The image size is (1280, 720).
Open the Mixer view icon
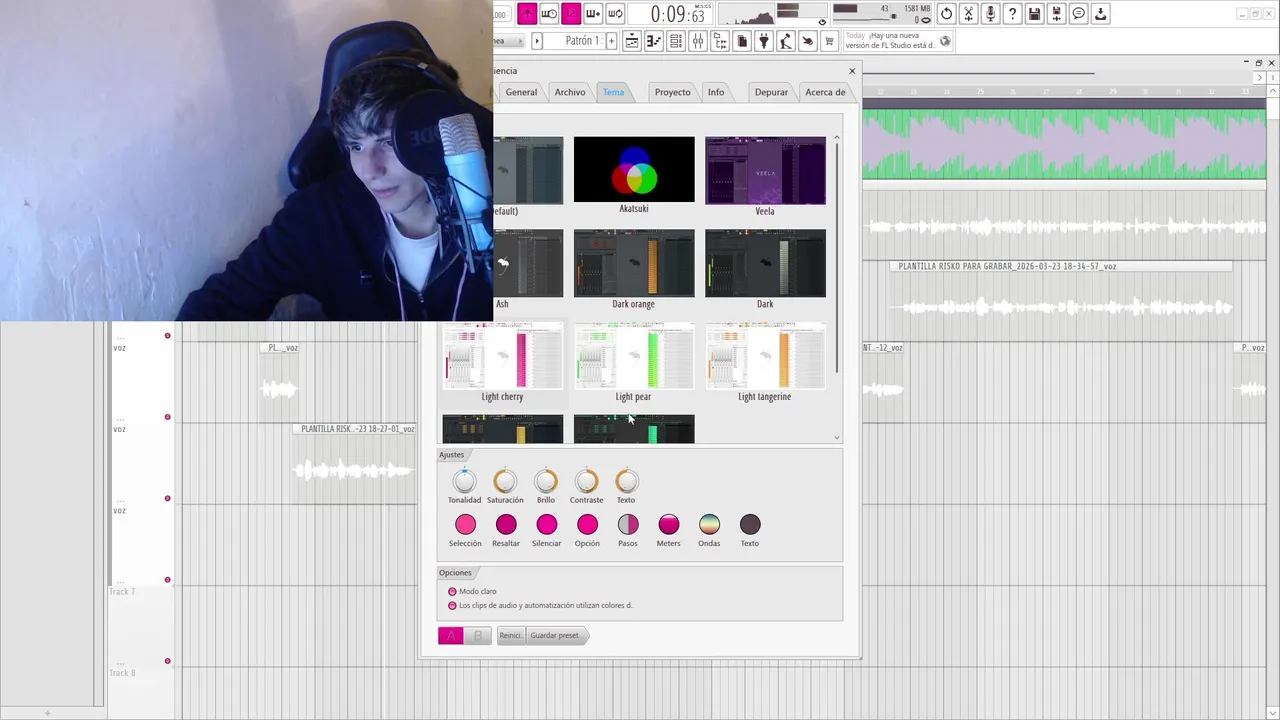click(698, 41)
